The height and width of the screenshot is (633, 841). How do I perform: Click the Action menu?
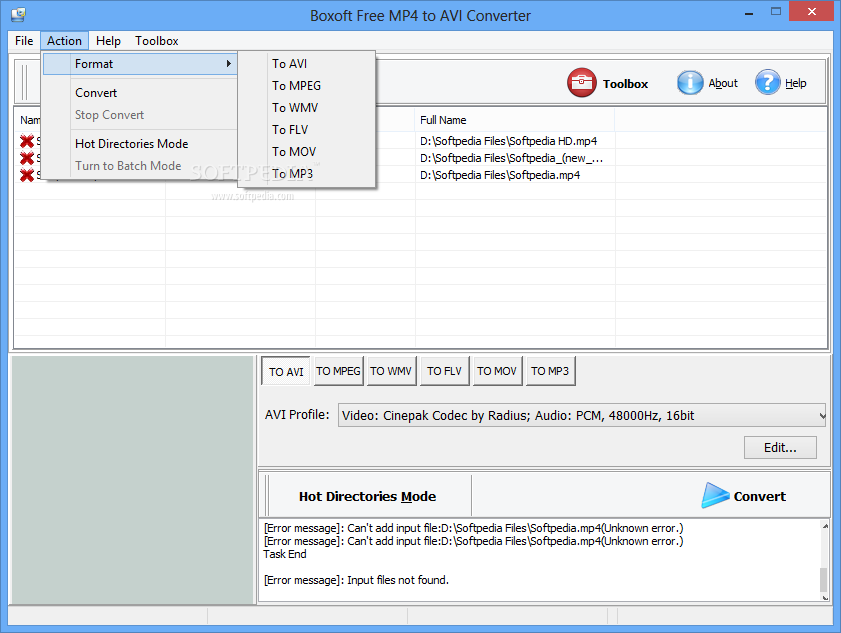[x=64, y=41]
